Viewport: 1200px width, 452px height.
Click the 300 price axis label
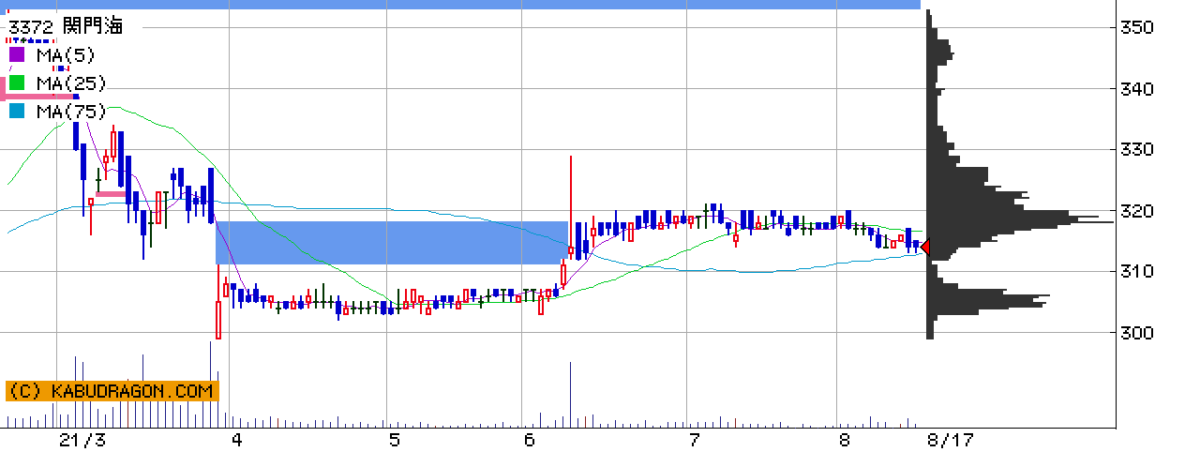point(1138,333)
